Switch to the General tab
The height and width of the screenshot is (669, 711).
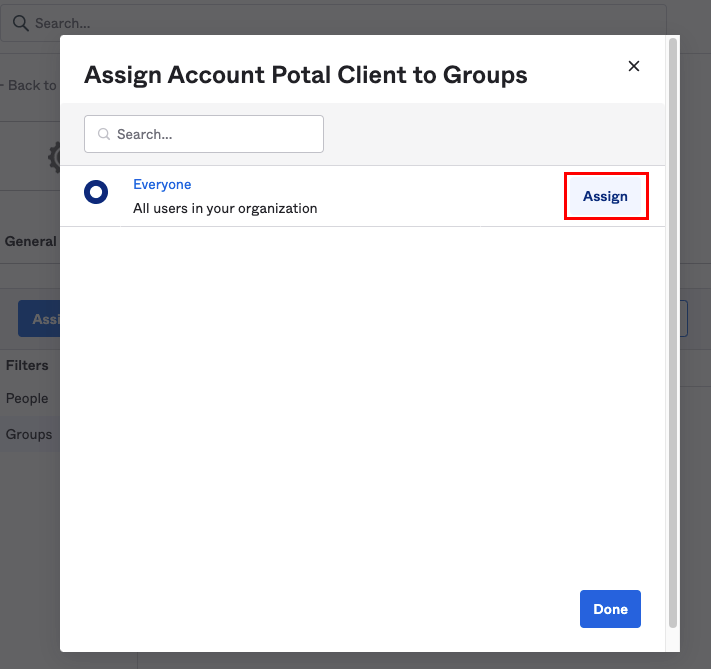30,241
